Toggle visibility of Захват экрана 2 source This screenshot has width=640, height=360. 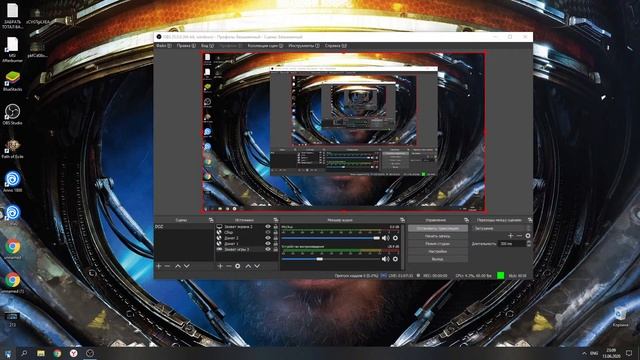click(268, 227)
